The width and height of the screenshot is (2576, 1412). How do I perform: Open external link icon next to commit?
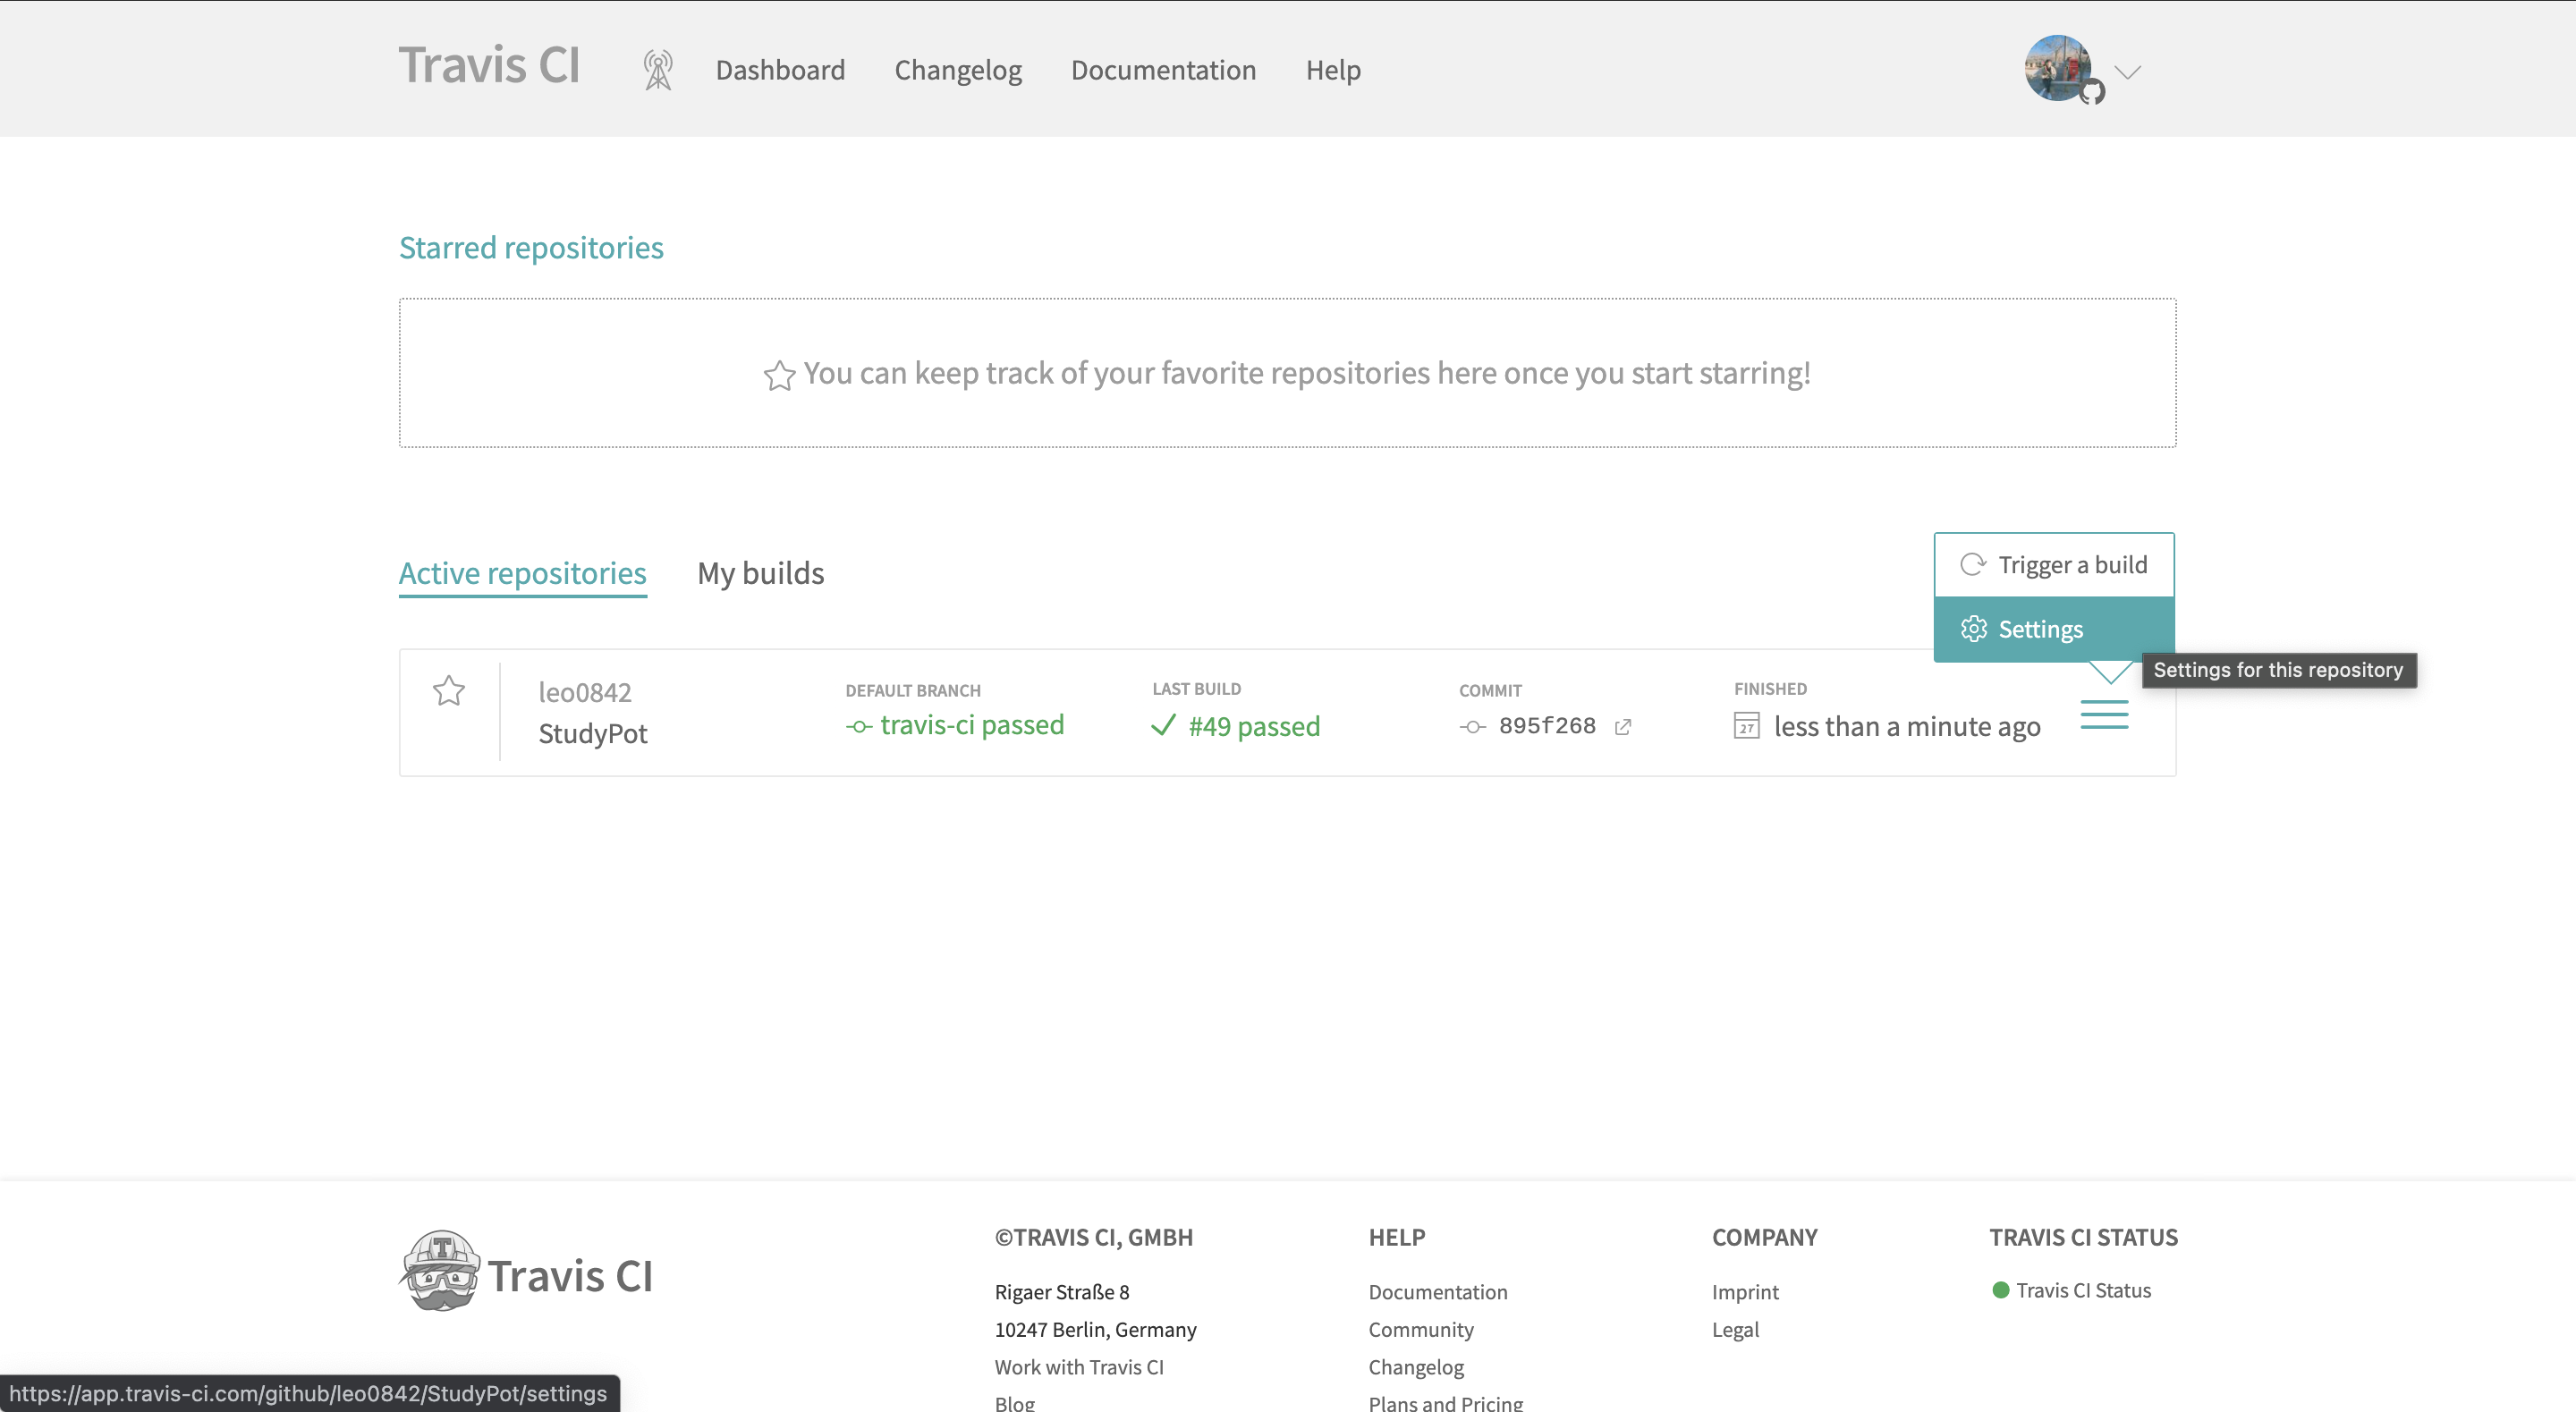pos(1623,727)
